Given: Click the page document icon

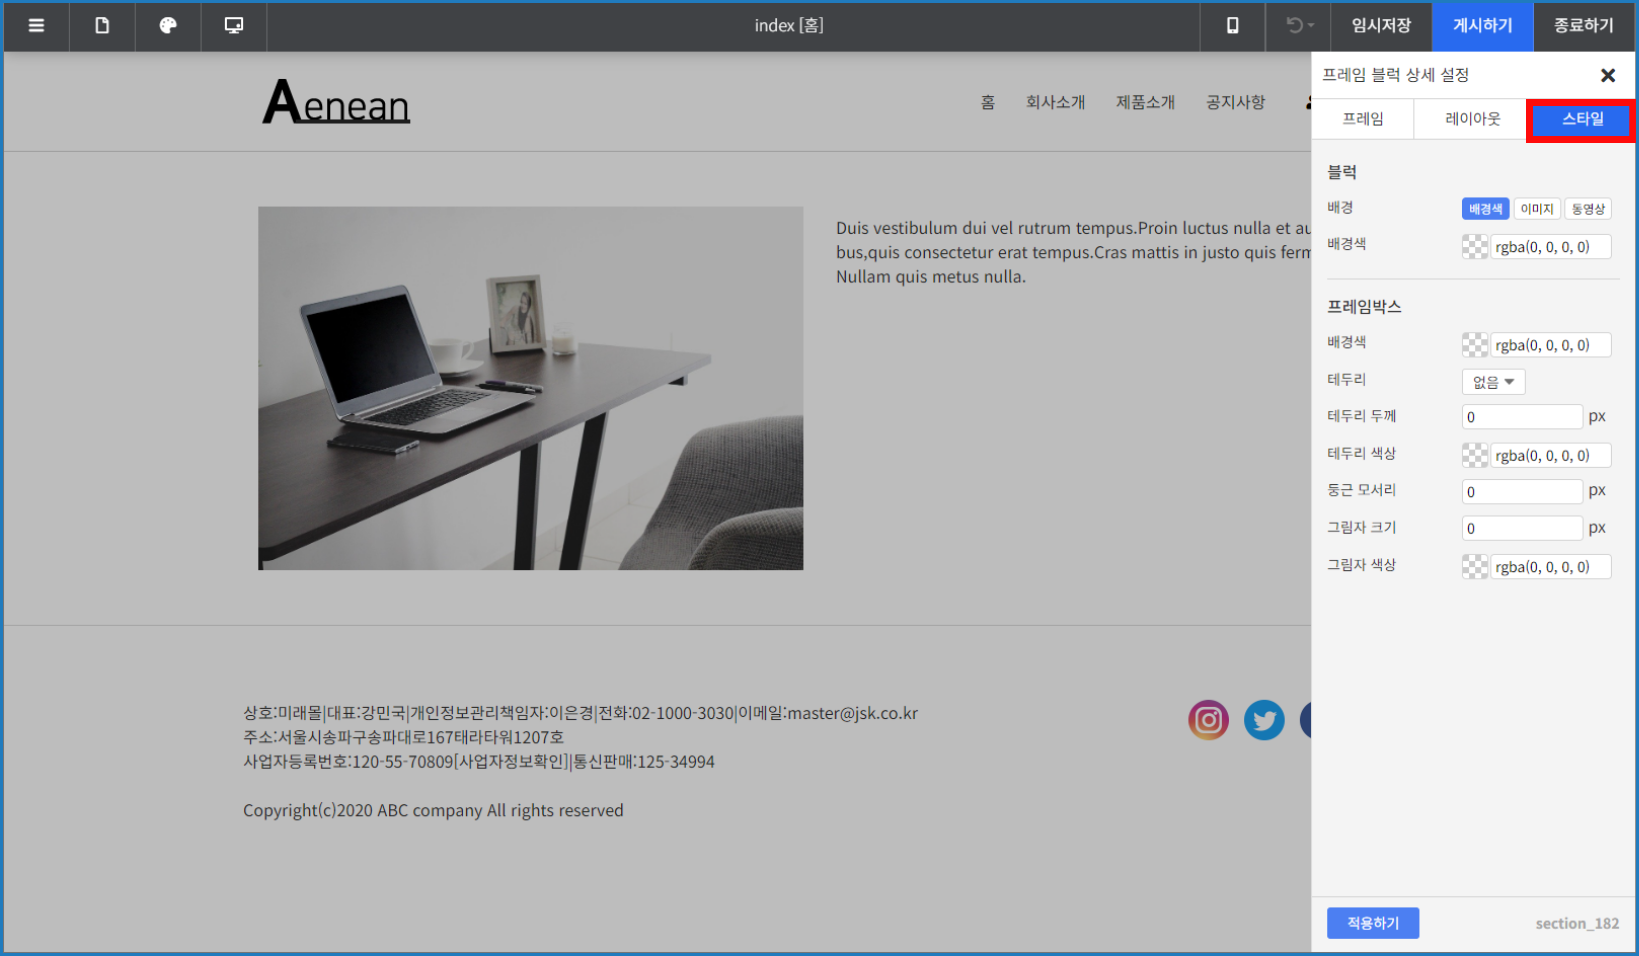Looking at the screenshot, I should click(102, 26).
